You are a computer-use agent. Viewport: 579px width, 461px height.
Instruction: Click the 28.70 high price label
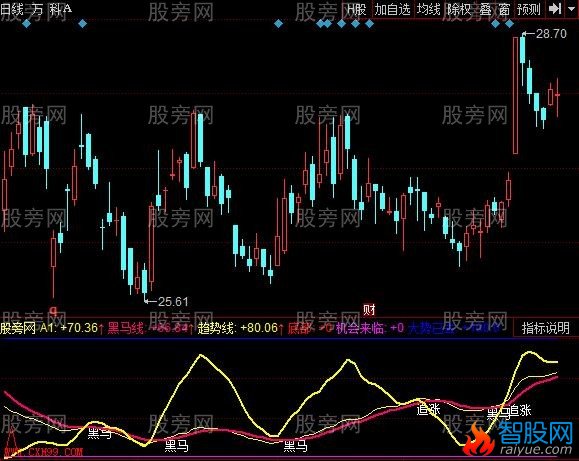click(x=551, y=34)
